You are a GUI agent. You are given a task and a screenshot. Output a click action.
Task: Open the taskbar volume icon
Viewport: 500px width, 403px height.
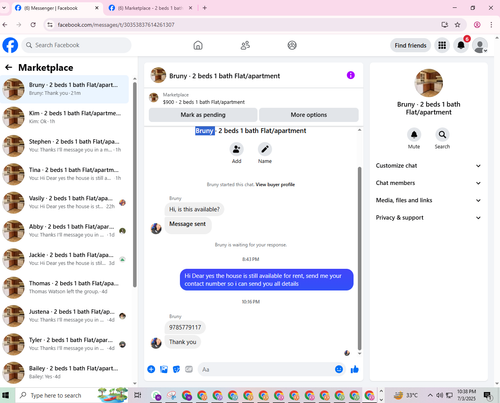[440, 395]
